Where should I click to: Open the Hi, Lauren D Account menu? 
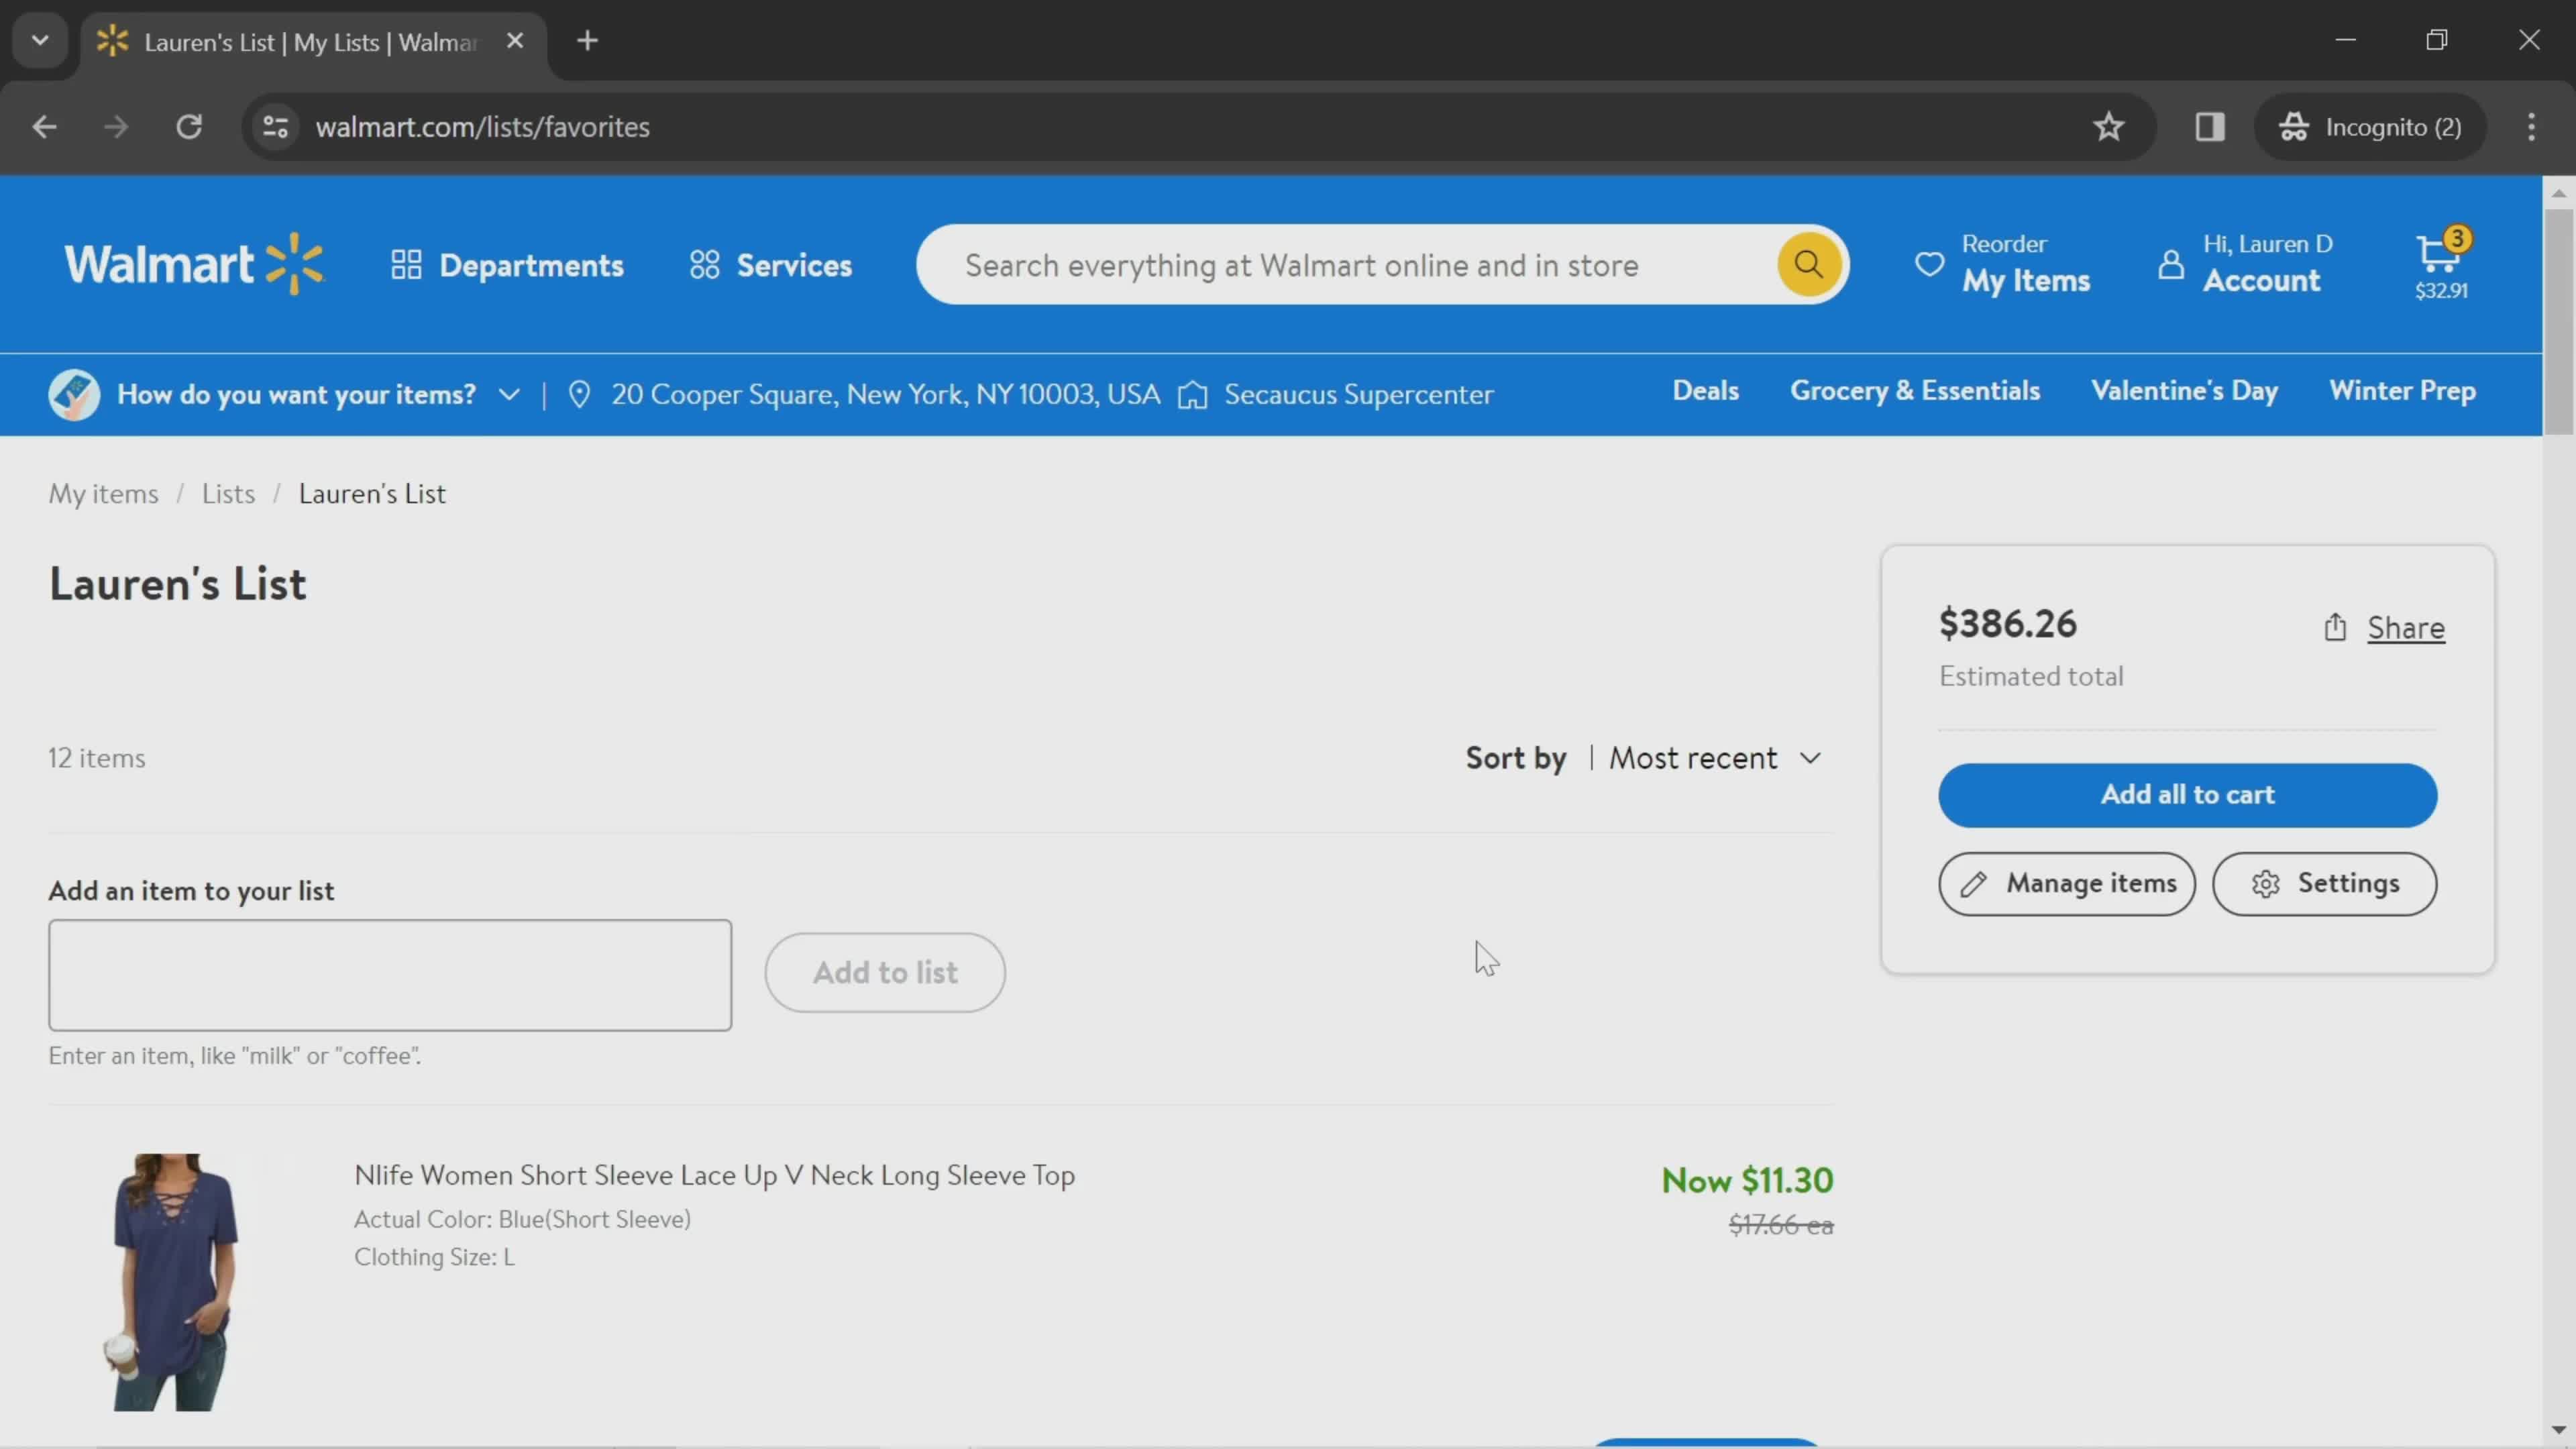(2246, 265)
